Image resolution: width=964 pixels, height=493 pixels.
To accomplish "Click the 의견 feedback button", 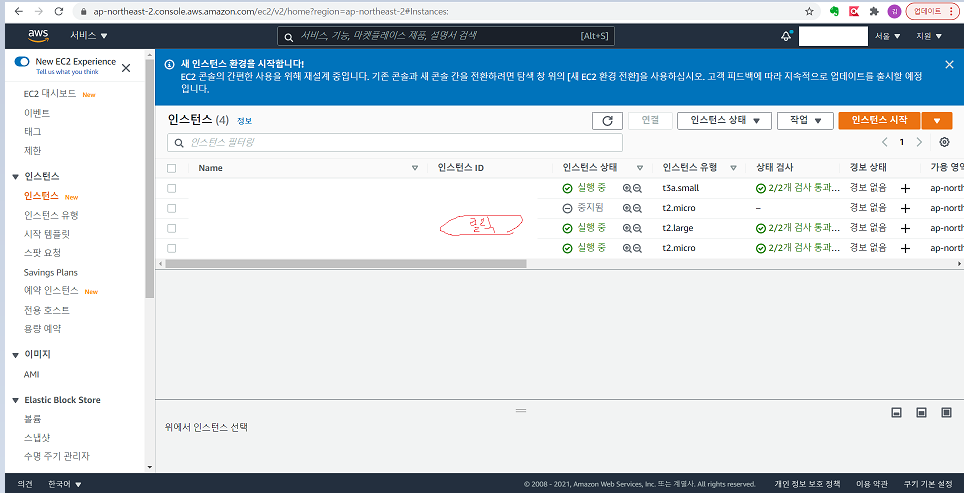I will coord(25,484).
